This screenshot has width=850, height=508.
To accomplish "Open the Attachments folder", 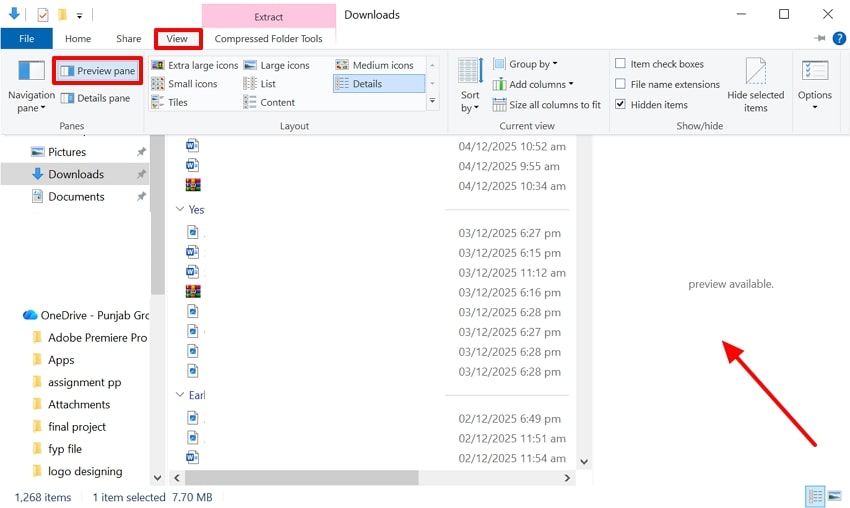I will pyautogui.click(x=71, y=404).
